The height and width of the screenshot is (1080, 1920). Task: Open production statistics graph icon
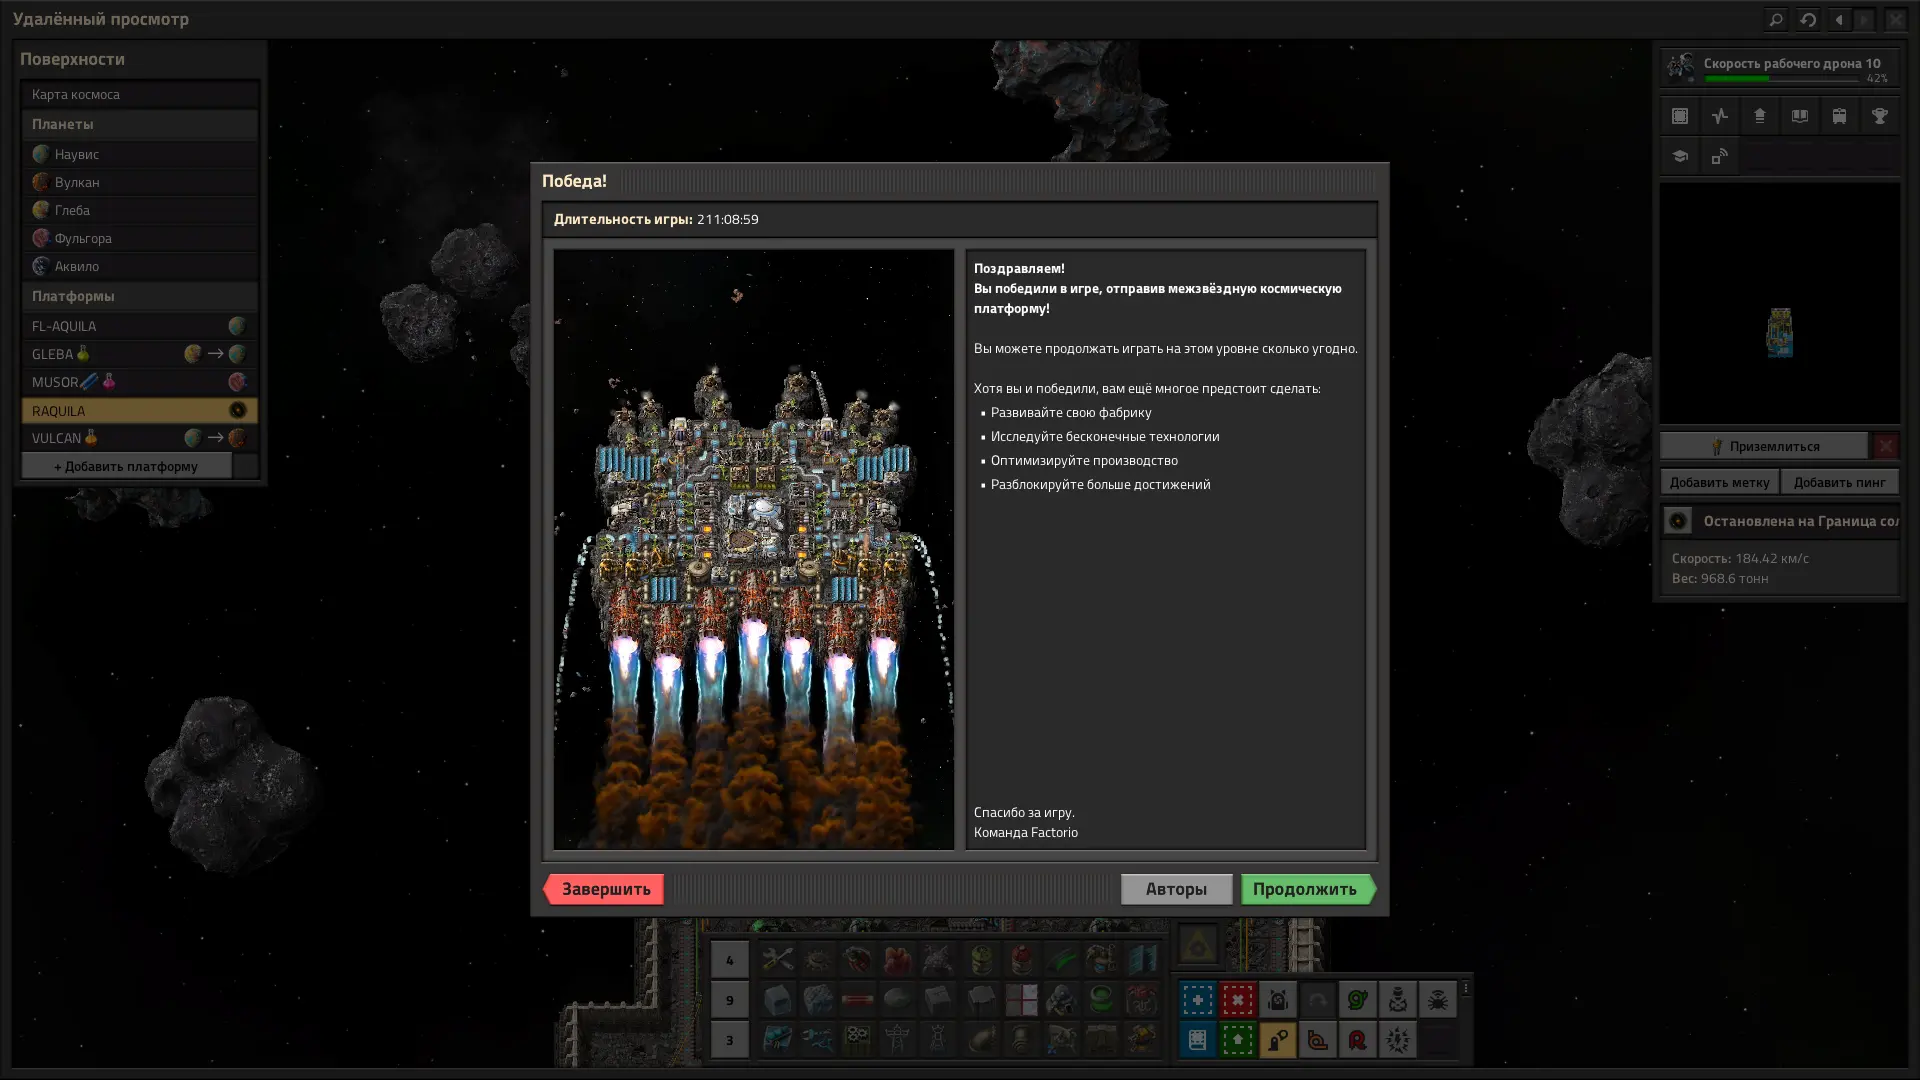click(1720, 116)
